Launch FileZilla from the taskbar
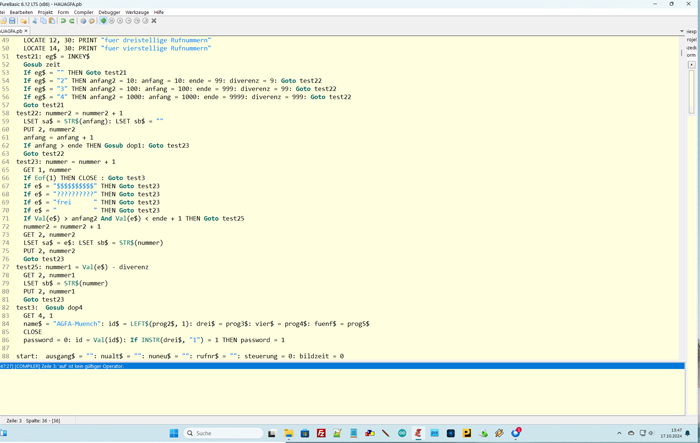 pyautogui.click(x=321, y=433)
